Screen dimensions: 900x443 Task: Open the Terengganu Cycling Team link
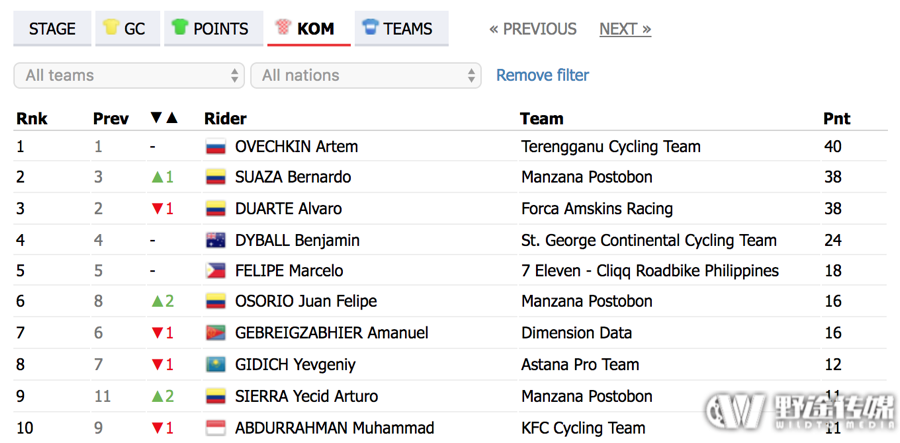click(x=611, y=147)
